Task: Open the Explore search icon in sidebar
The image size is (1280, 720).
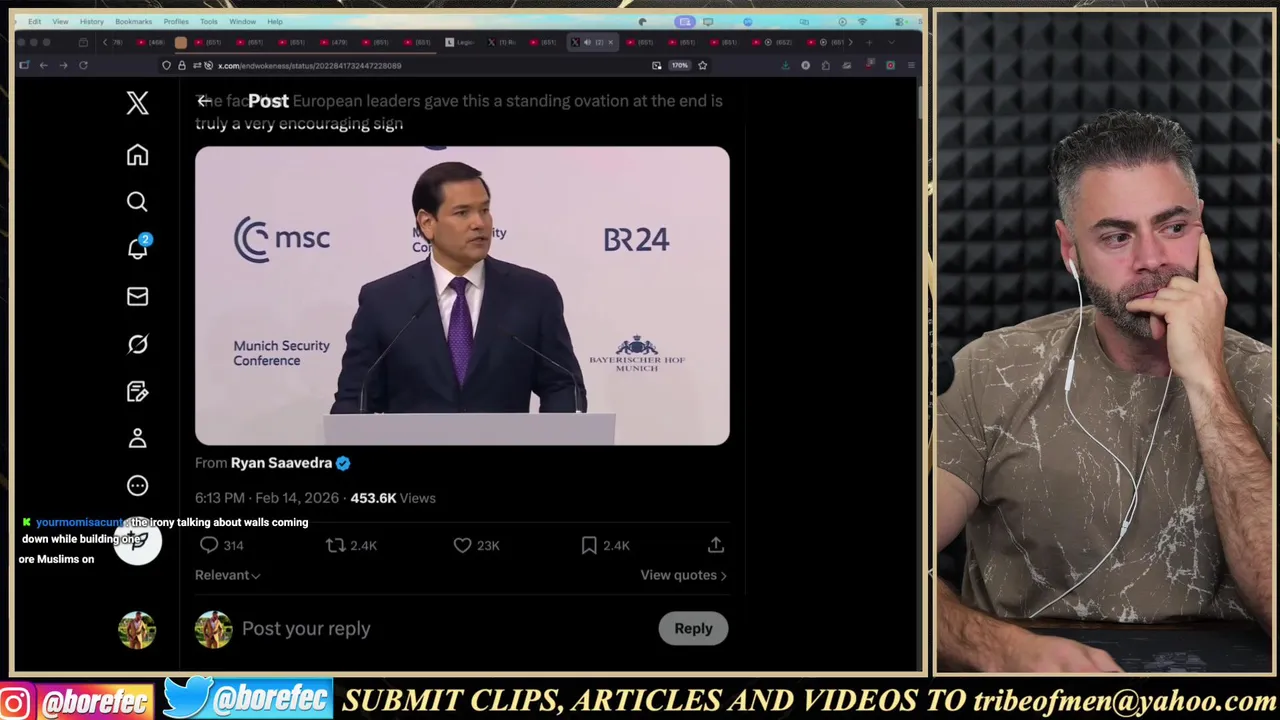Action: [x=137, y=202]
